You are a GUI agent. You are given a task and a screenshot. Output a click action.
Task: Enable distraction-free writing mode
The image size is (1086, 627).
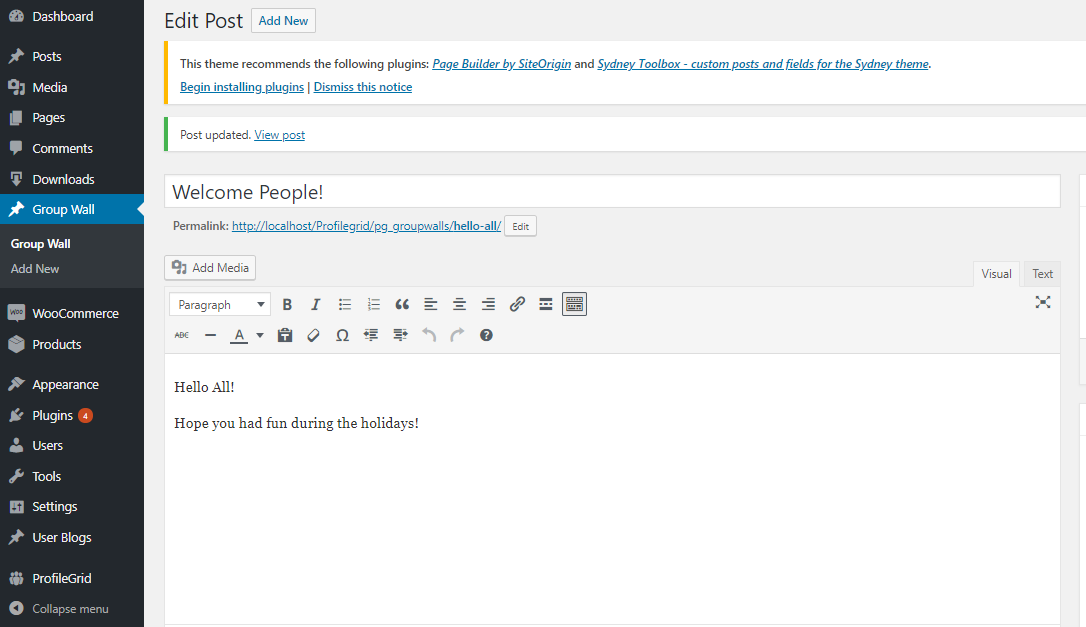click(x=1043, y=302)
